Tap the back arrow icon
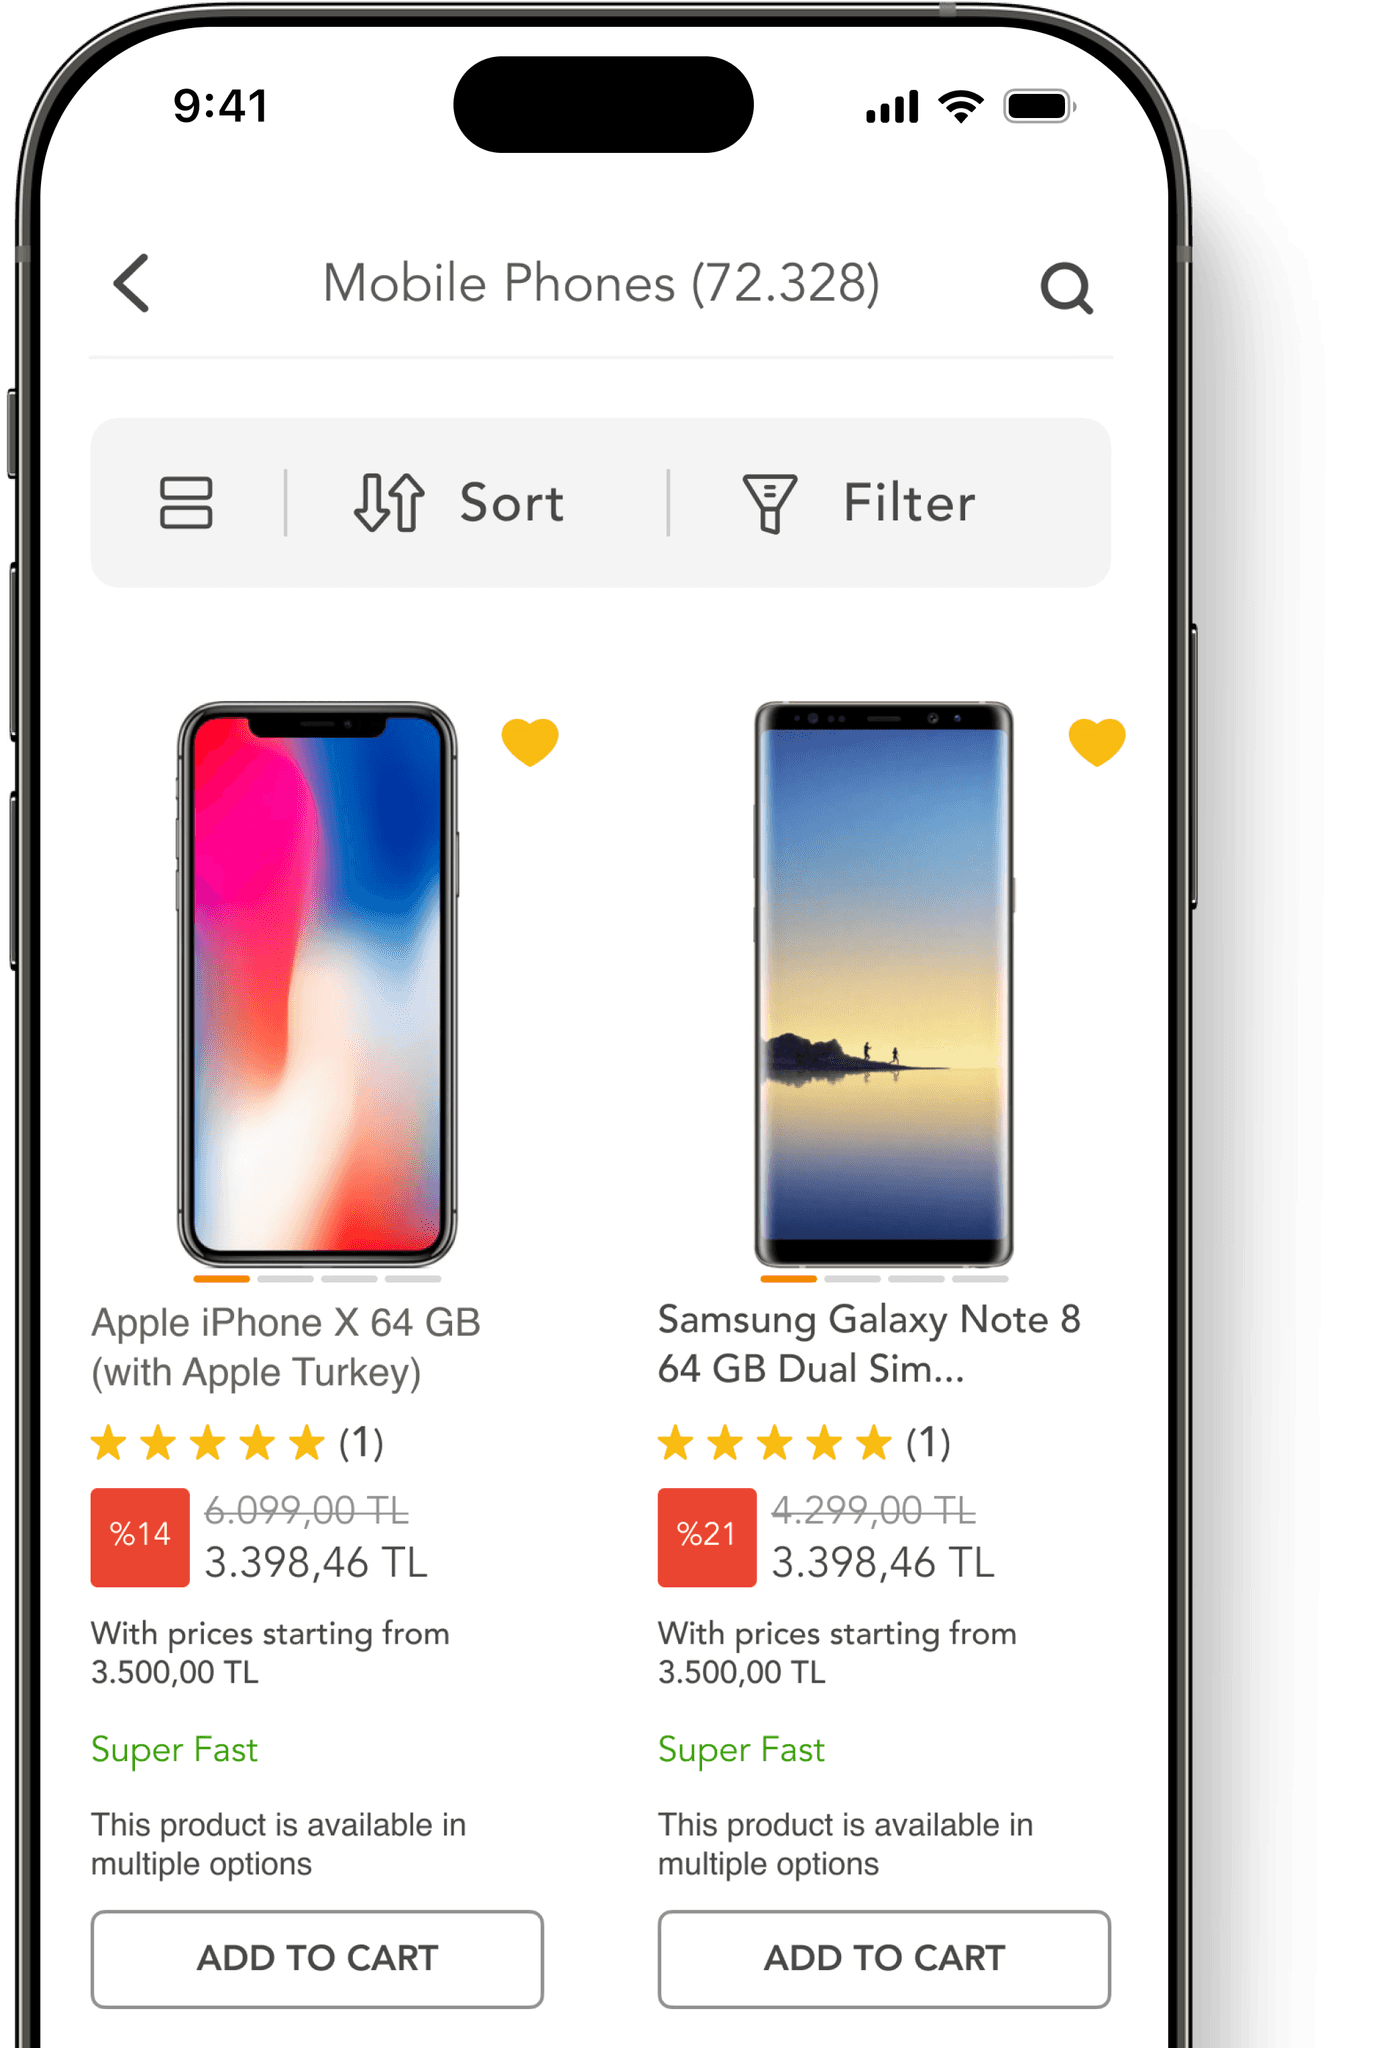Viewport: 1379px width, 2048px height. 132,283
